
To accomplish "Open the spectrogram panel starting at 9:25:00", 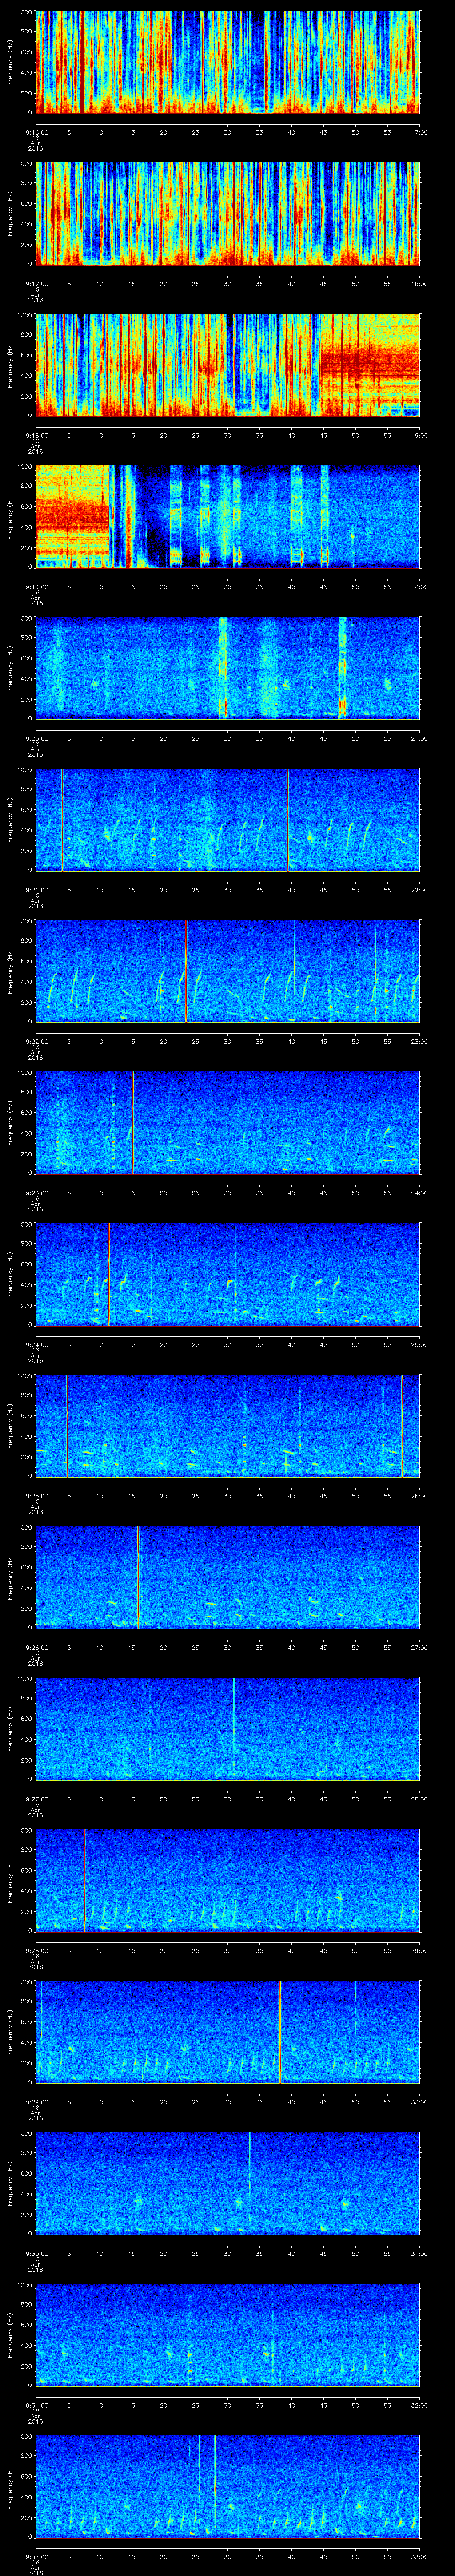I will [x=228, y=1425].
